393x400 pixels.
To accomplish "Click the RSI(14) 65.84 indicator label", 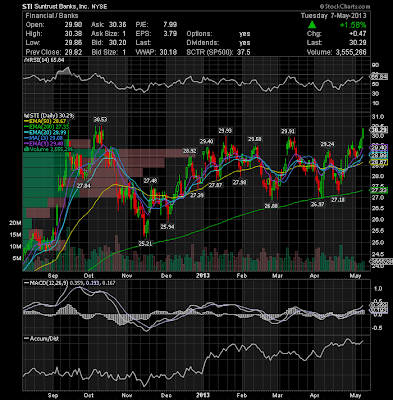I will 44,60.
